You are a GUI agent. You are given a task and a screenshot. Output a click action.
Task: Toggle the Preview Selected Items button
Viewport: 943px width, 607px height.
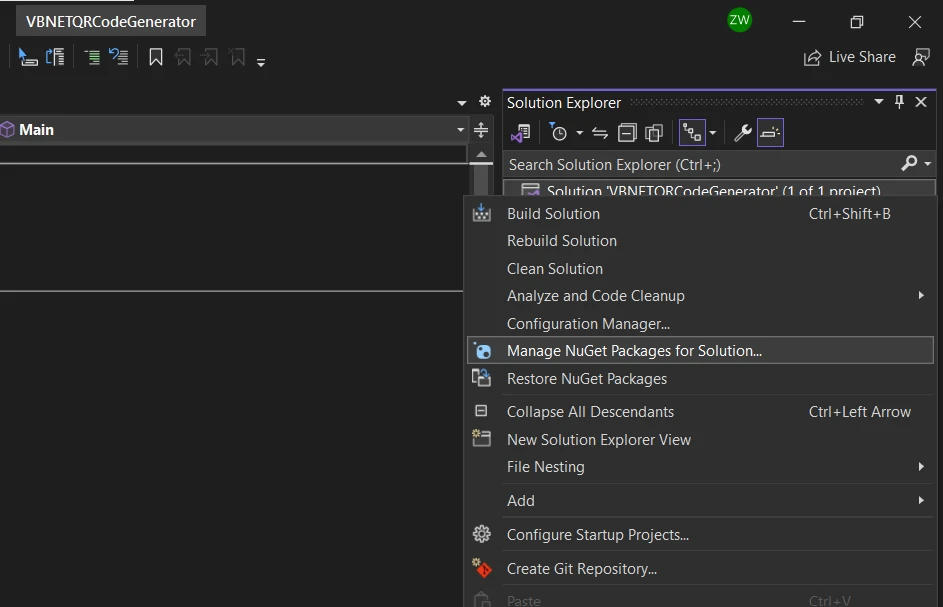pos(770,133)
